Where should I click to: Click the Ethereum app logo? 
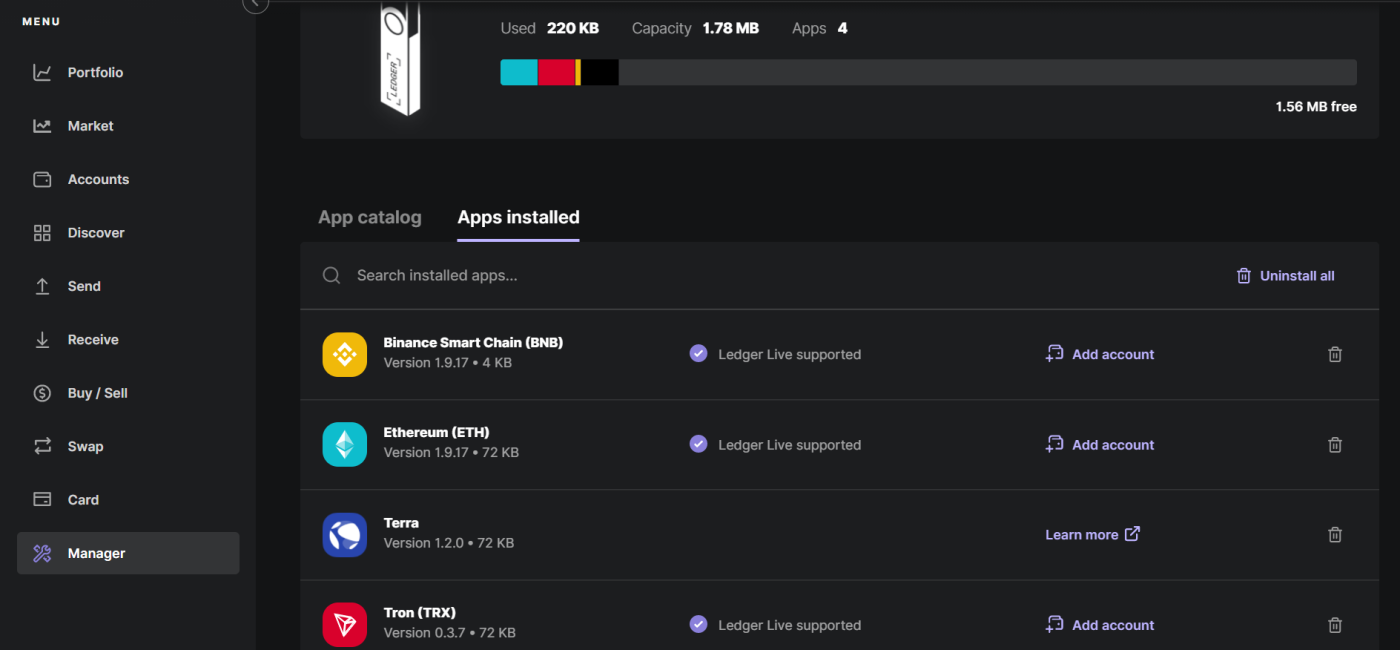pyautogui.click(x=345, y=444)
